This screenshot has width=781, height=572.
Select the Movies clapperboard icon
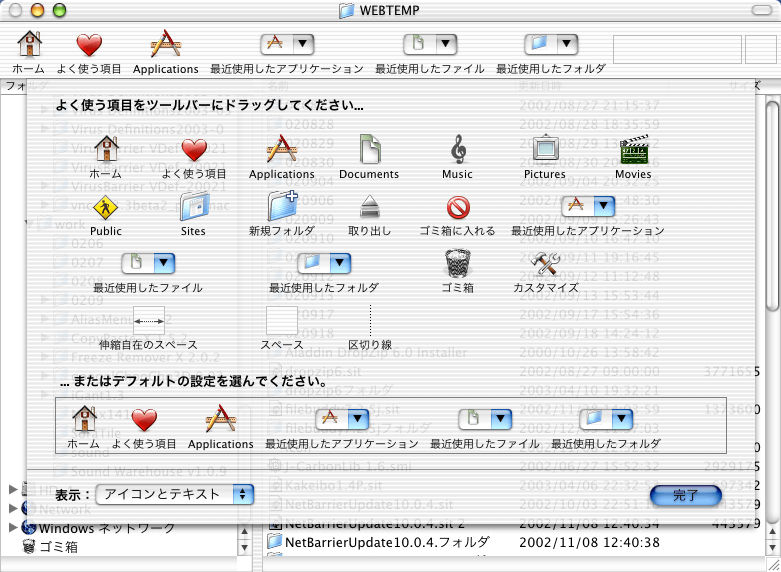(633, 150)
